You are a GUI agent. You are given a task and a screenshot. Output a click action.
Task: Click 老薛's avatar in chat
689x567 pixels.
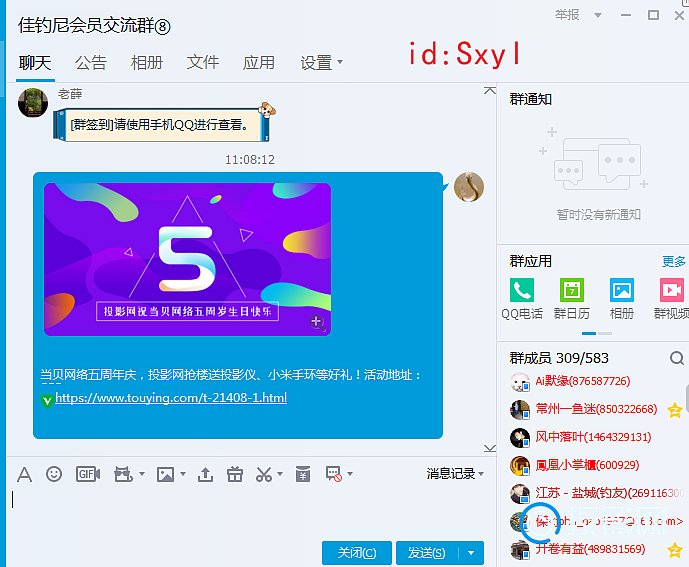pos(33,102)
